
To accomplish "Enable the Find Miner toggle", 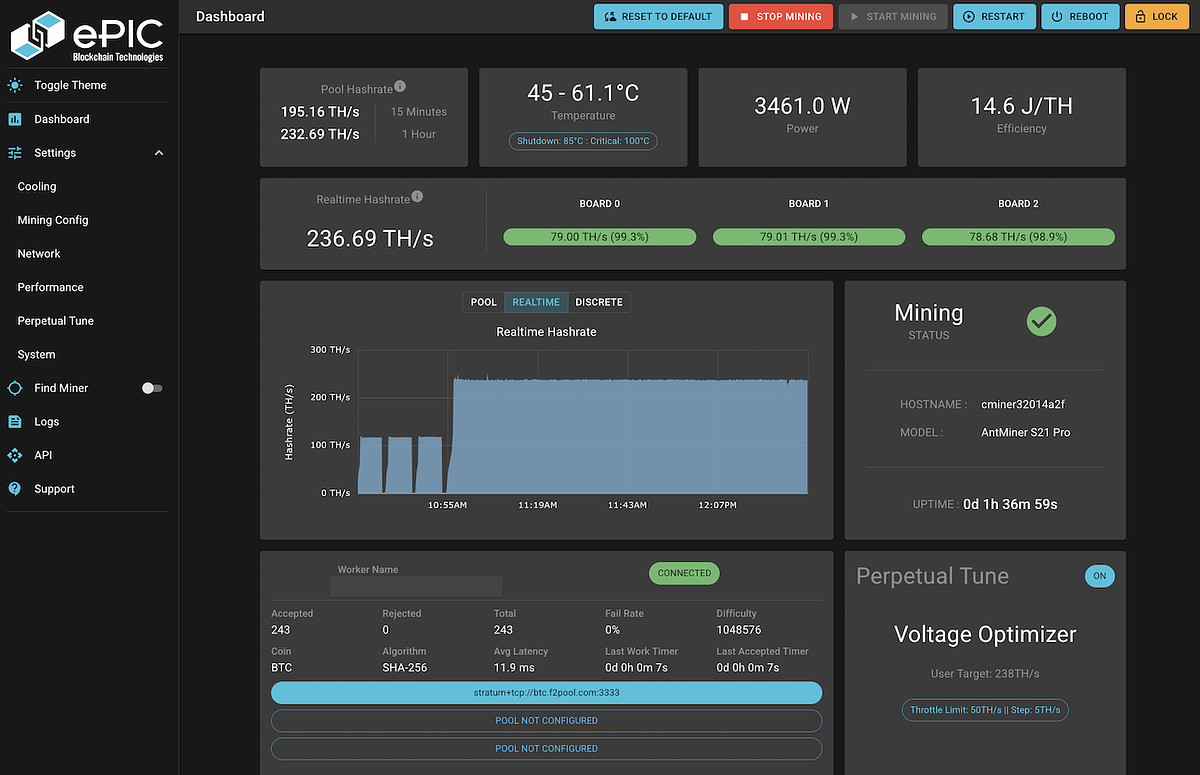I will click(x=151, y=388).
